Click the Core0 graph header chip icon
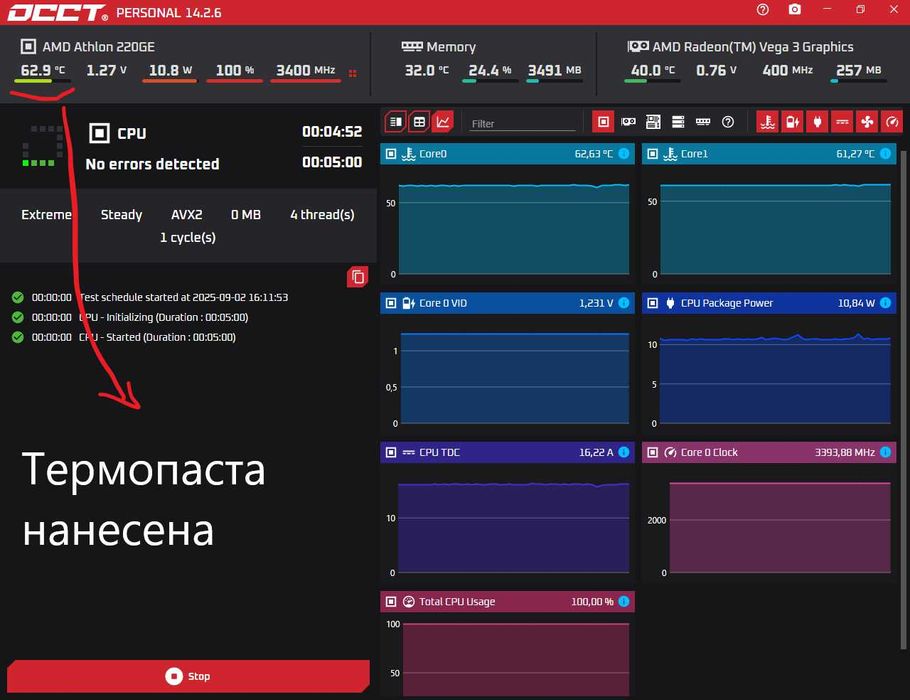Image resolution: width=910 pixels, height=700 pixels. click(391, 154)
